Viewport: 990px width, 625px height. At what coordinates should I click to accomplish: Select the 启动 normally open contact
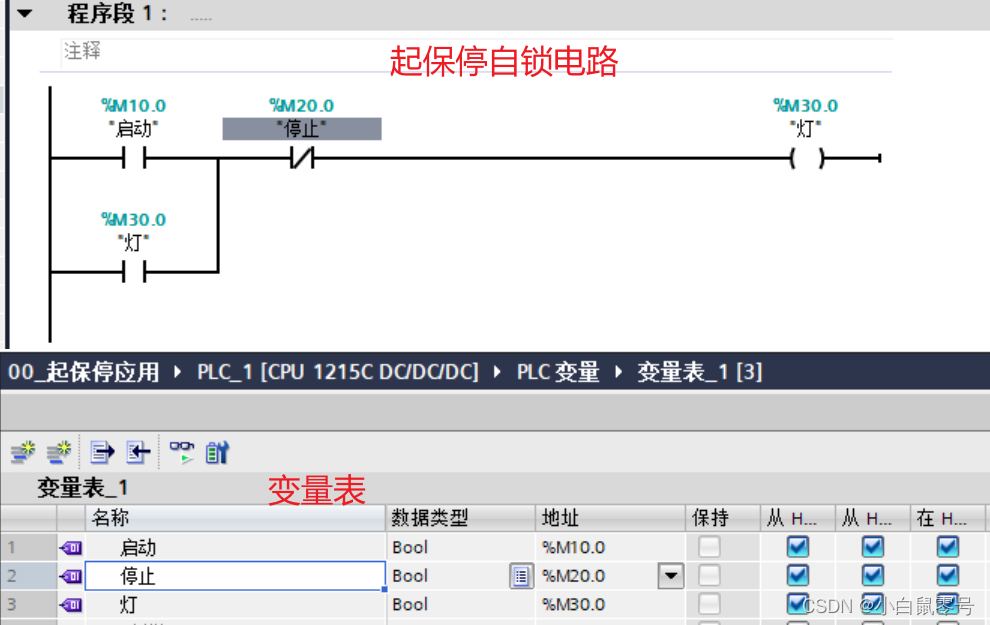click(x=134, y=158)
